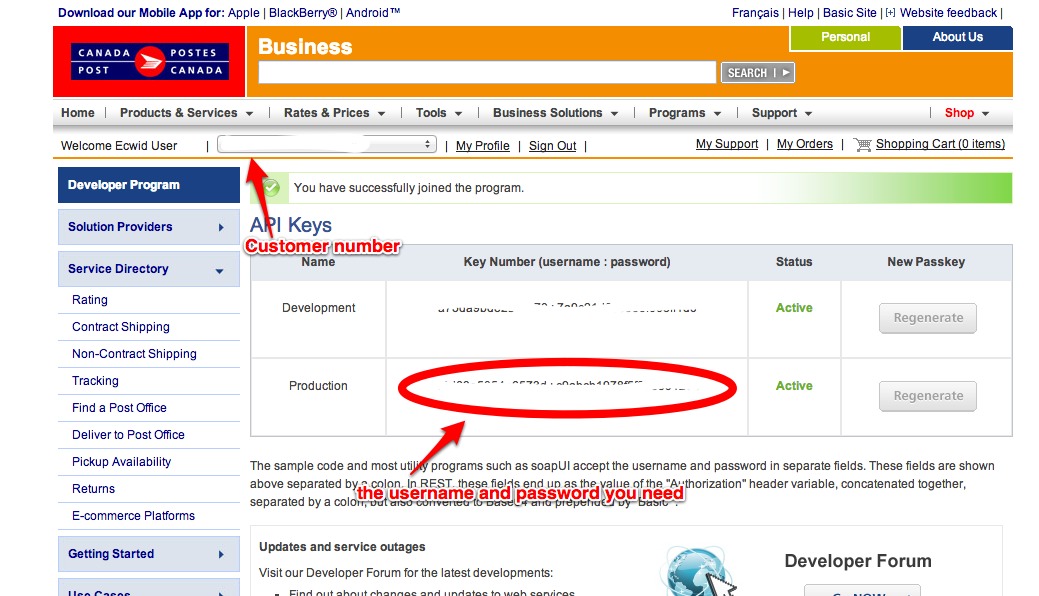Click the Canada Post logo

pyautogui.click(x=150, y=62)
